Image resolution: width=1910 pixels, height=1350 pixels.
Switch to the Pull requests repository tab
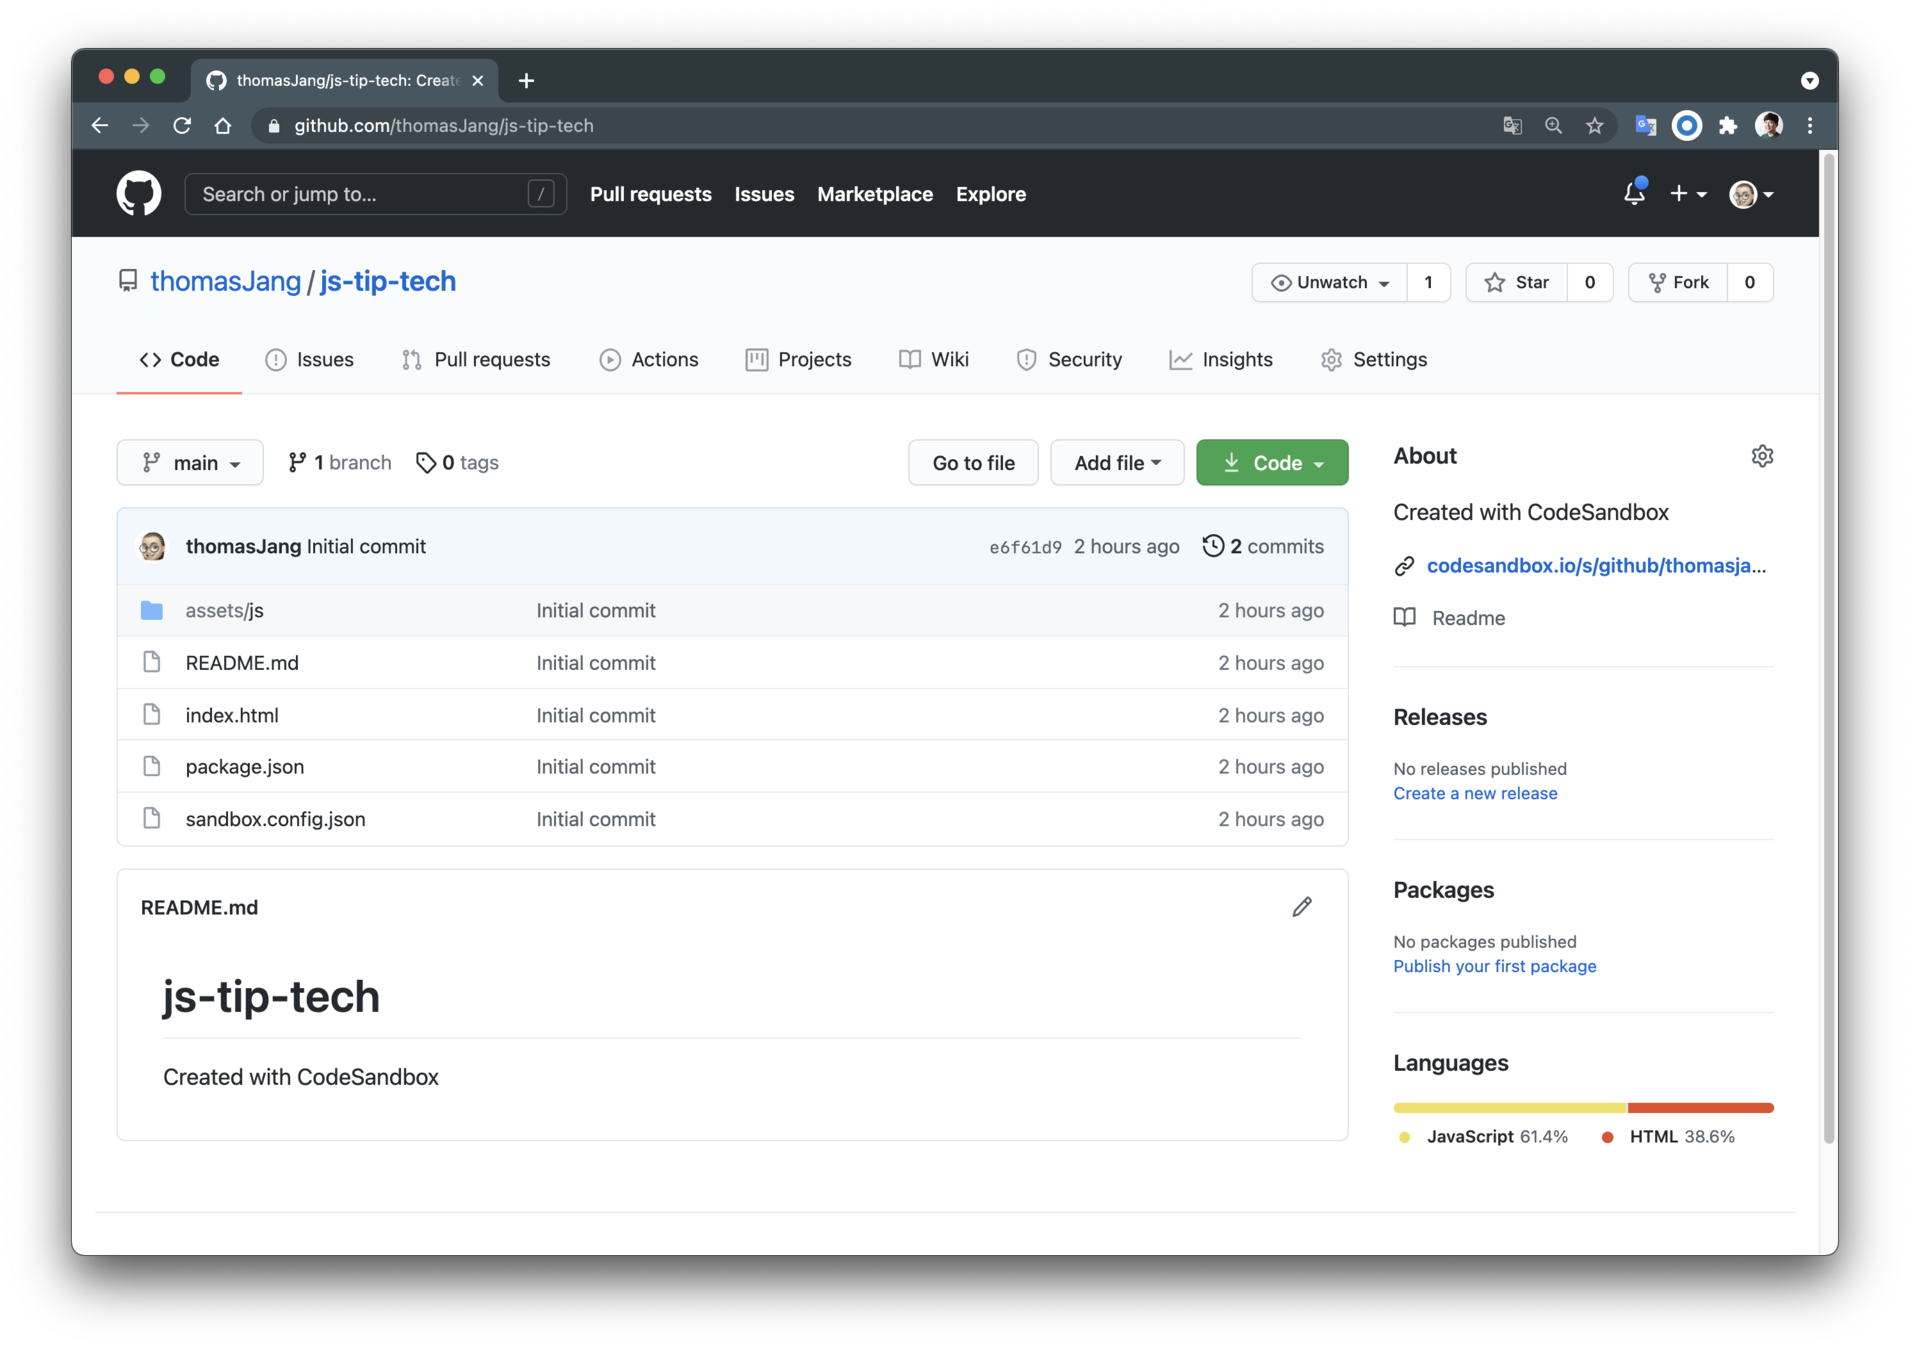[x=476, y=359]
